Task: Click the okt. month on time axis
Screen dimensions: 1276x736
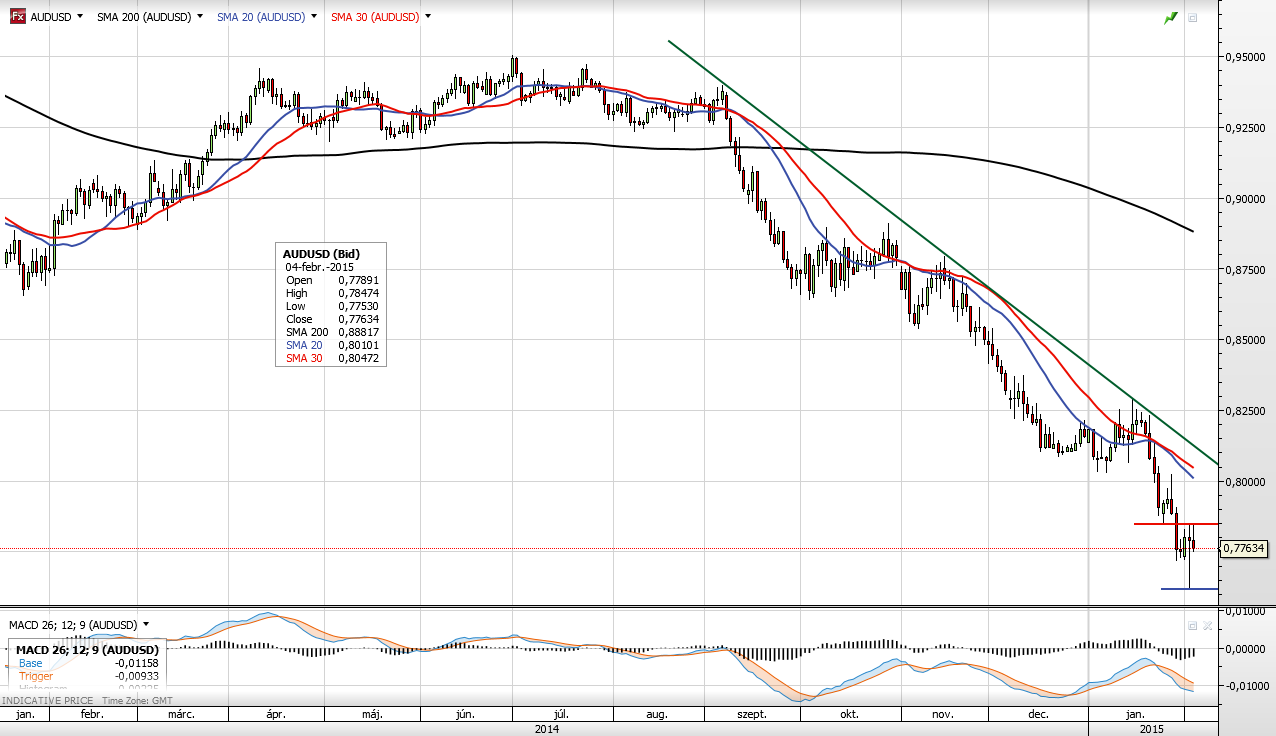Action: 849,715
